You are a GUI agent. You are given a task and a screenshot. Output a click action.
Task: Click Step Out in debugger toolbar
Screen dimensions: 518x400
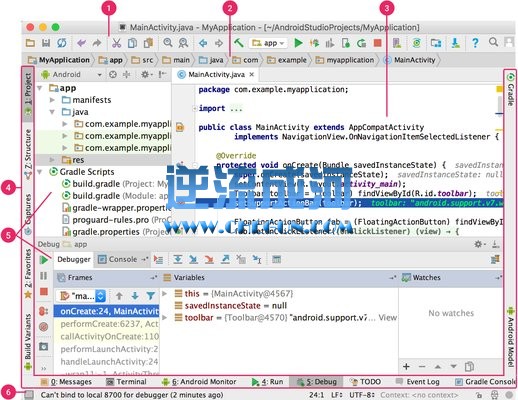(225, 259)
